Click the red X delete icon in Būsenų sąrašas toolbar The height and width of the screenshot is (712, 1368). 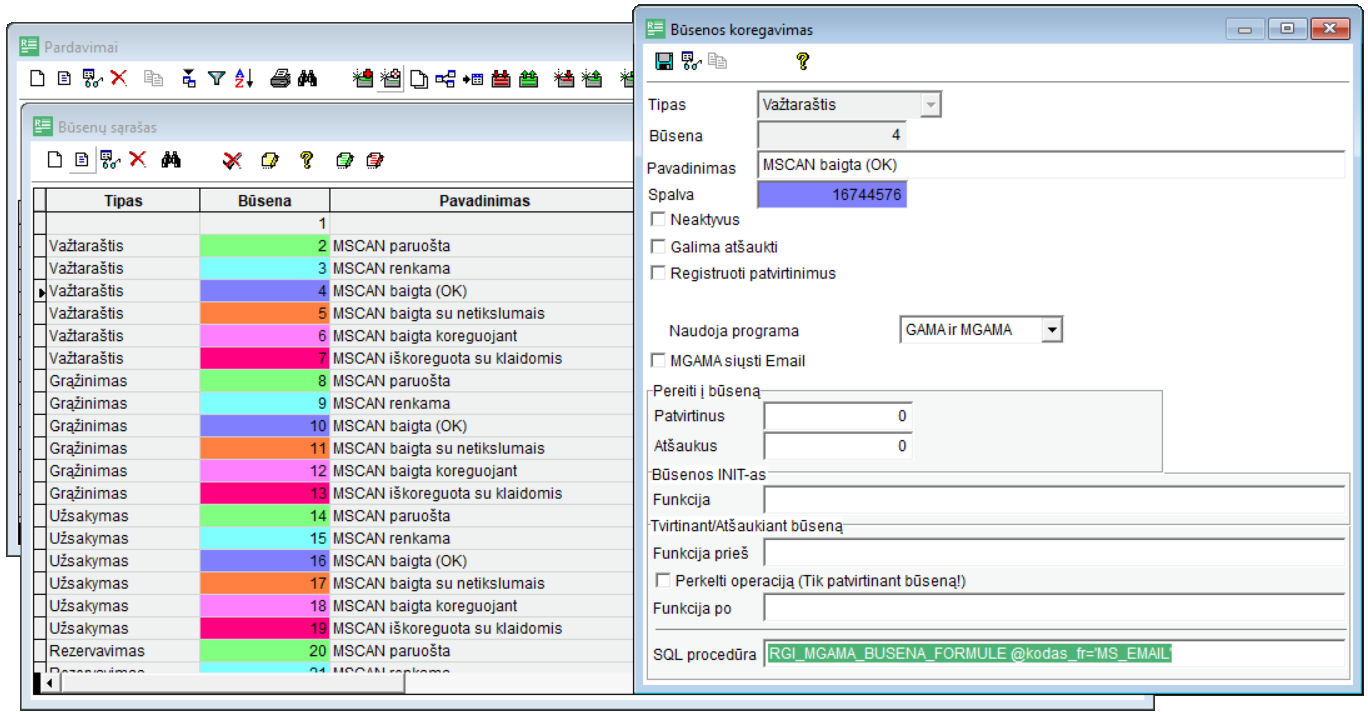pos(138,159)
